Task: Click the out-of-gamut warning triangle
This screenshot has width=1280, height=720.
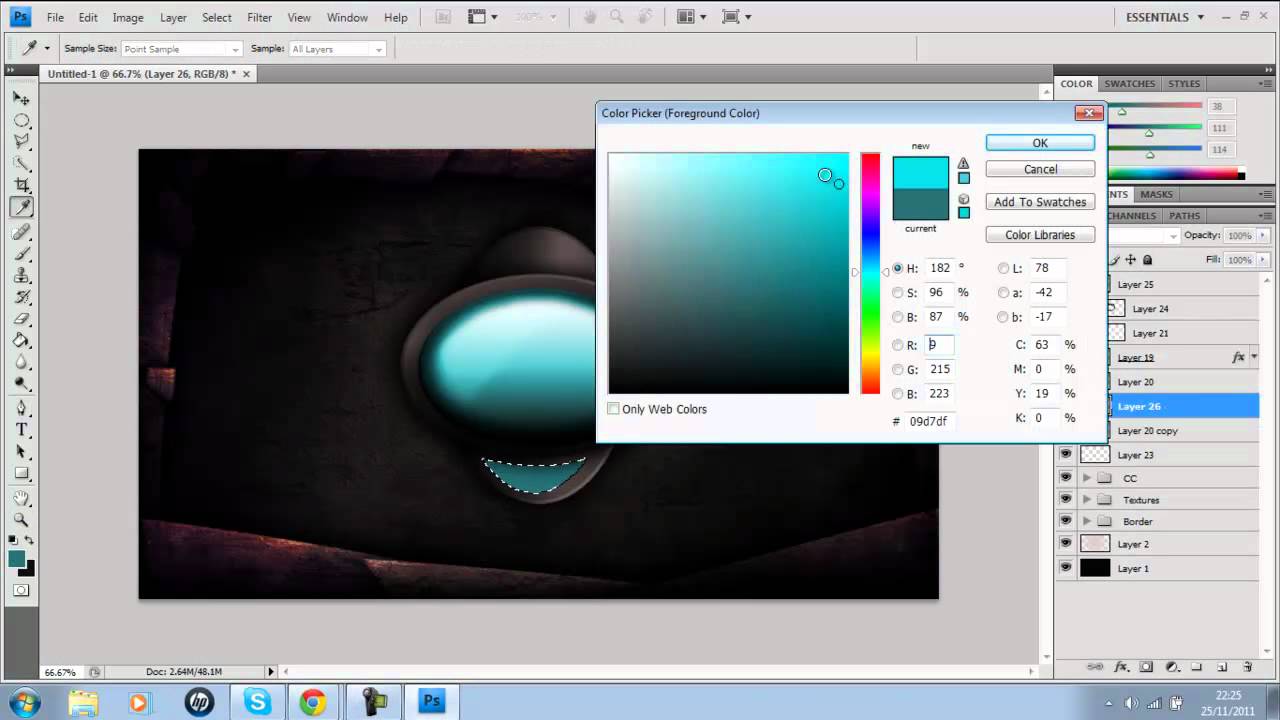Action: pos(963,163)
